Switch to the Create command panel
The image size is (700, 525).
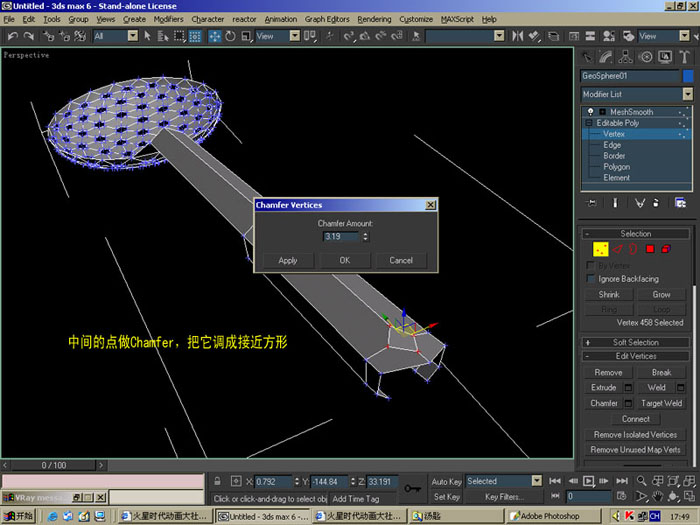tap(588, 57)
